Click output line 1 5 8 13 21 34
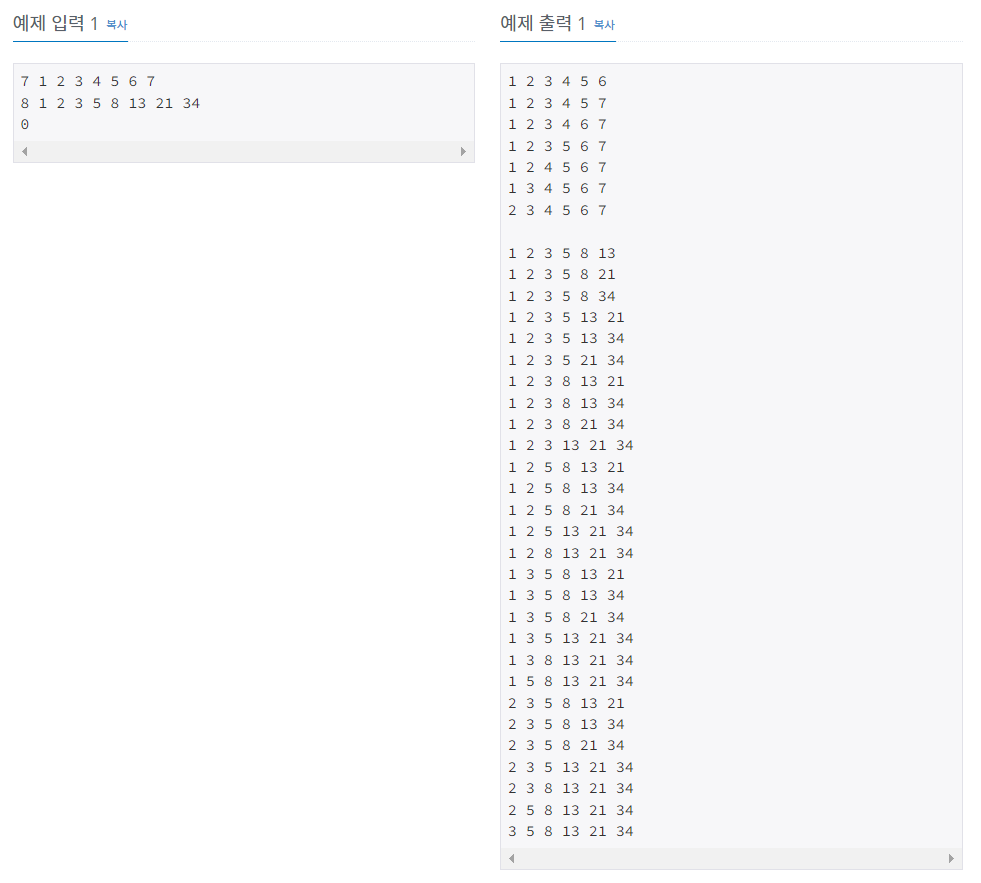 click(571, 681)
